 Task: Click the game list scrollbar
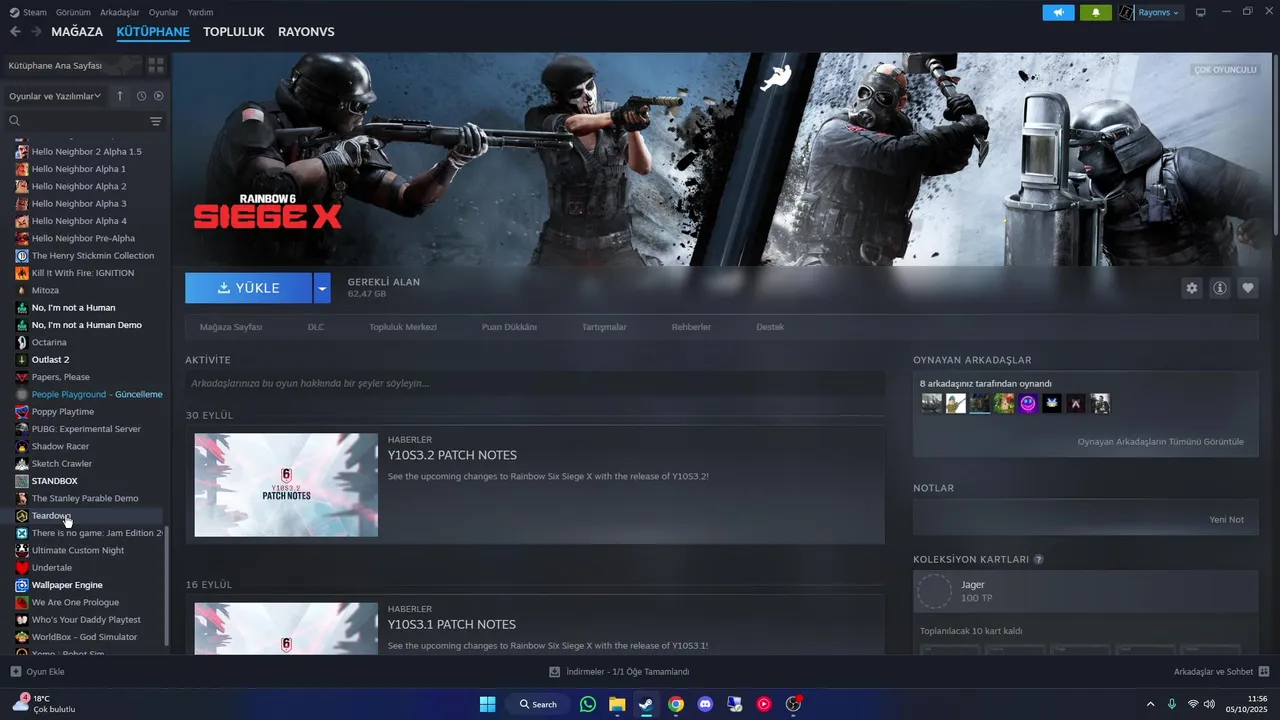click(x=167, y=588)
